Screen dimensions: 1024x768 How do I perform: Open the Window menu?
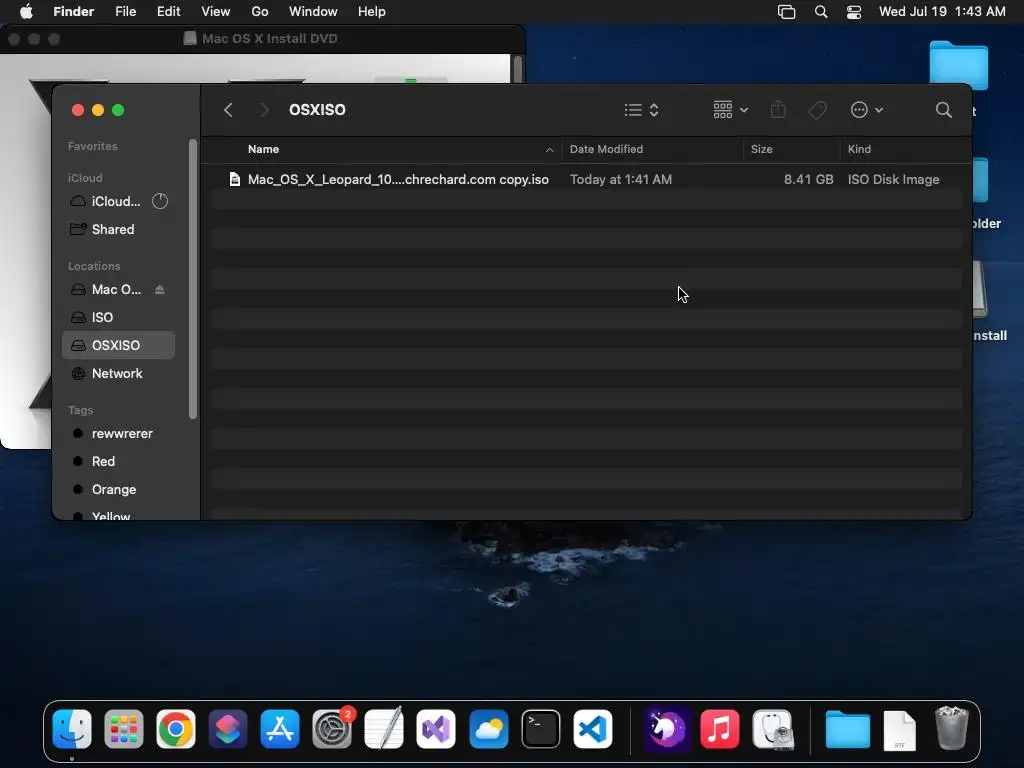pos(313,11)
